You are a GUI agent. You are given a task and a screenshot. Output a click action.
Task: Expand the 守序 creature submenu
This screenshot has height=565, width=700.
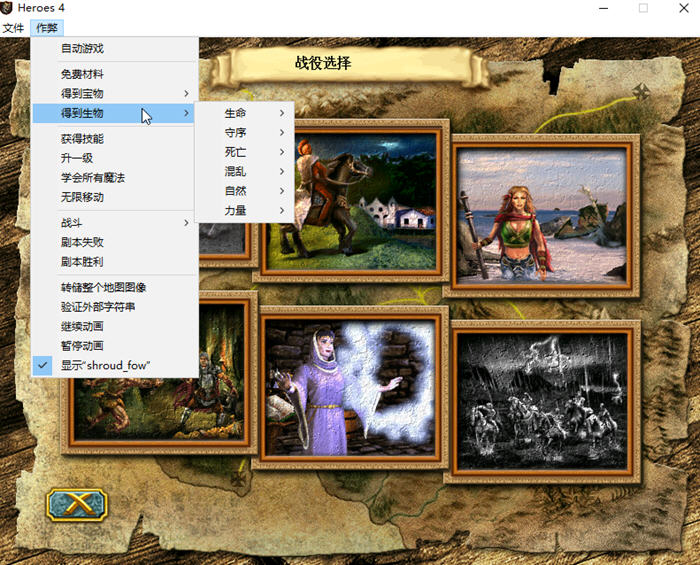pos(244,133)
